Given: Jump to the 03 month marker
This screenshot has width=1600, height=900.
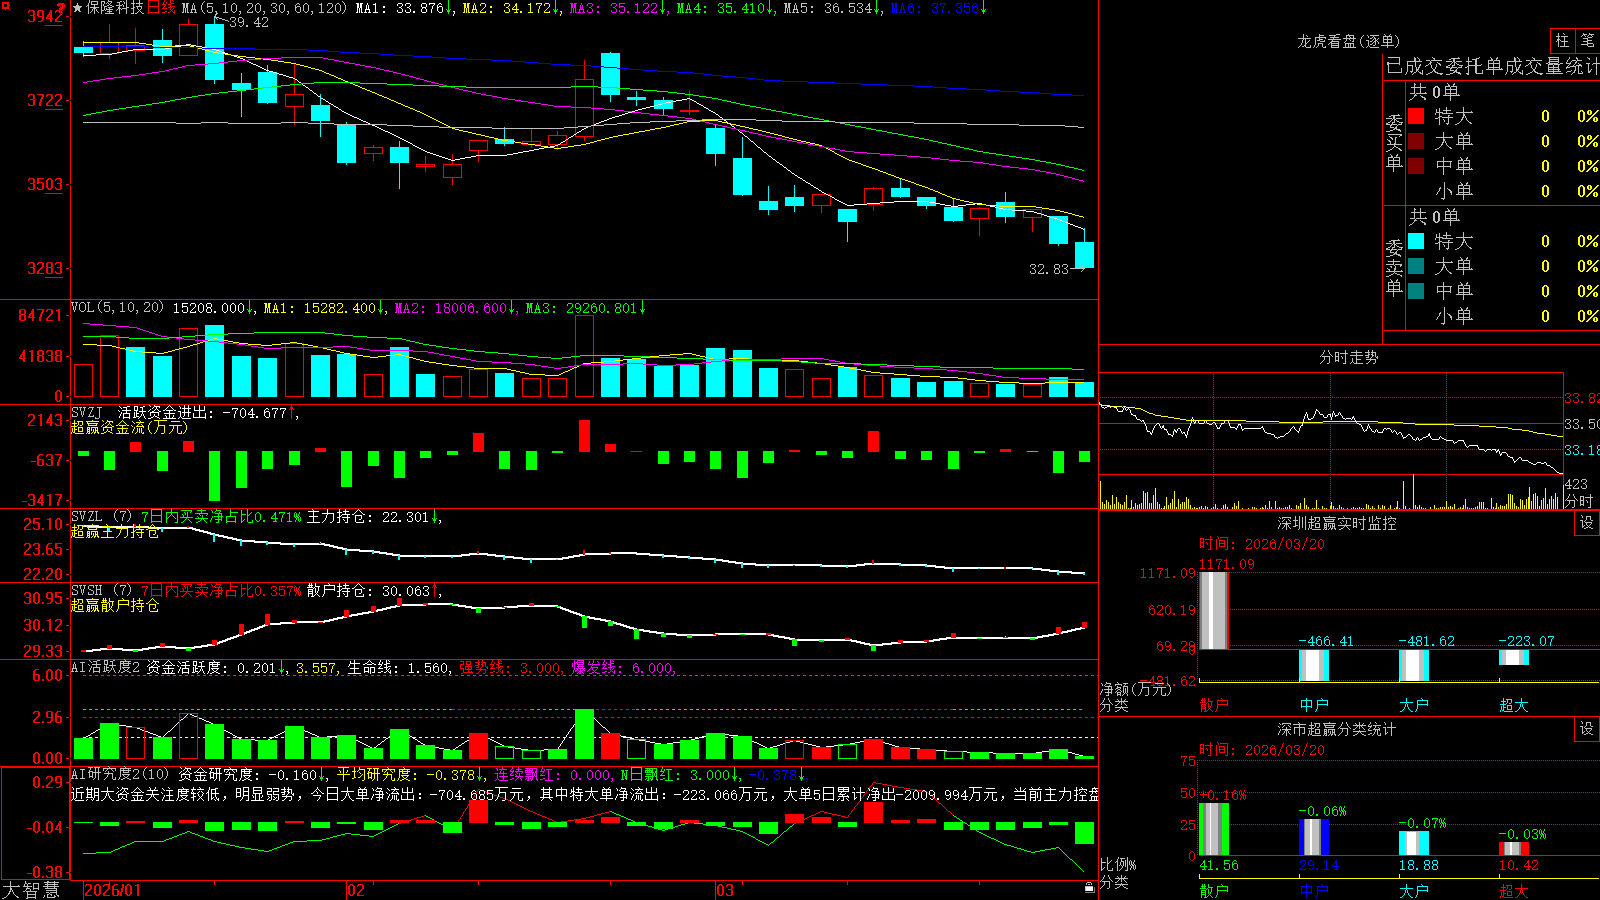Looking at the screenshot, I should point(725,890).
